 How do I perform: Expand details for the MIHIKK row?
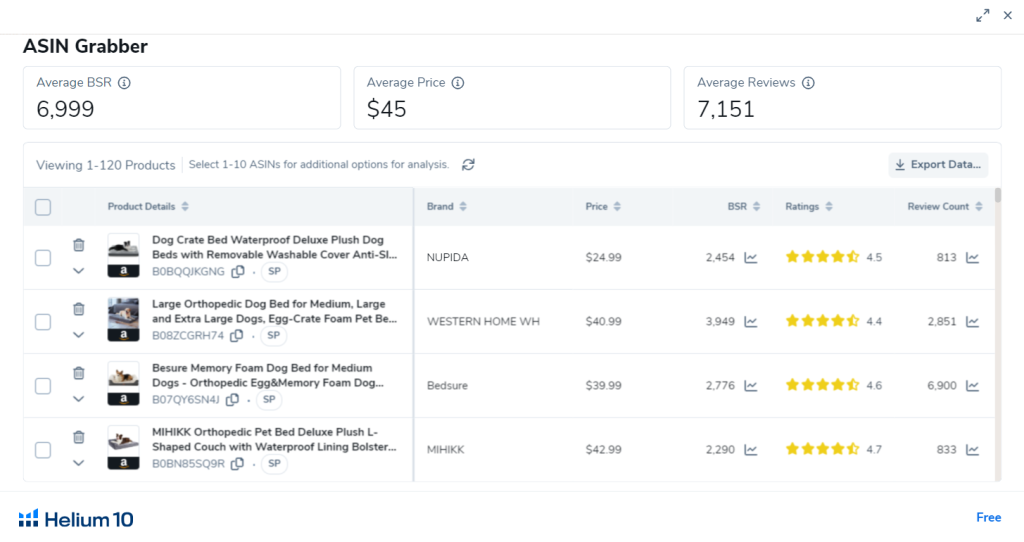click(x=78, y=463)
